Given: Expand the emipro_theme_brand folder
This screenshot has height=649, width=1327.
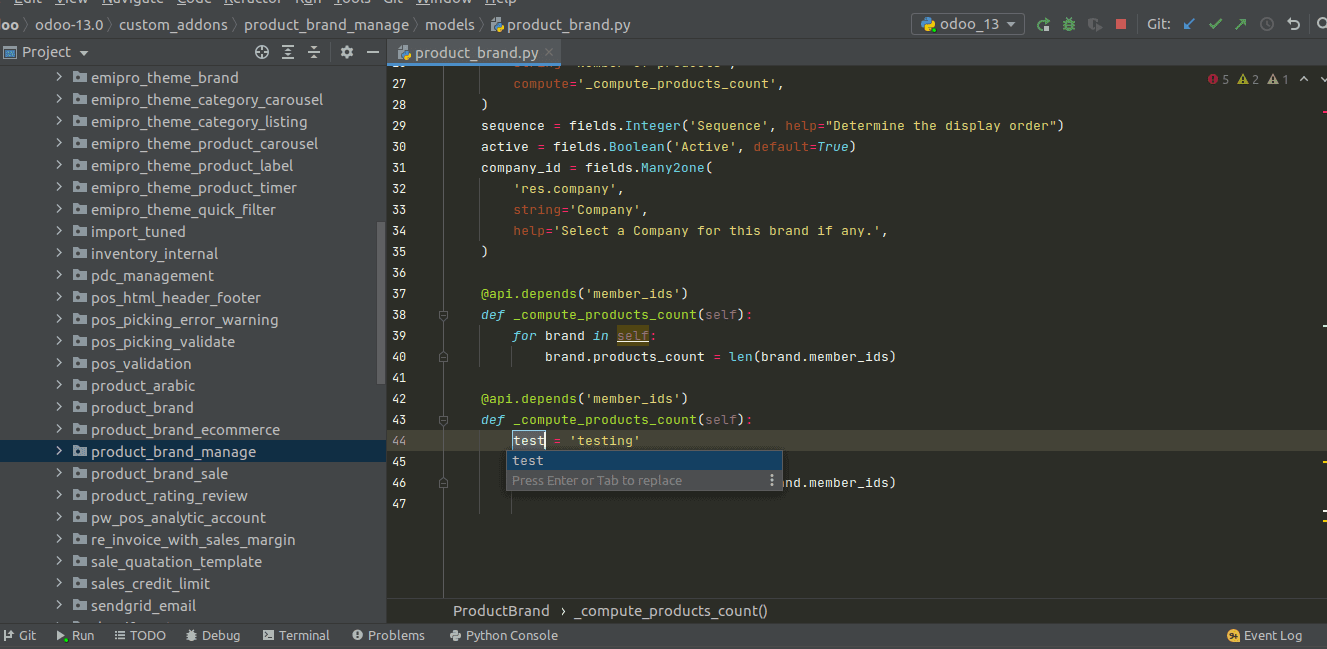Looking at the screenshot, I should [59, 78].
